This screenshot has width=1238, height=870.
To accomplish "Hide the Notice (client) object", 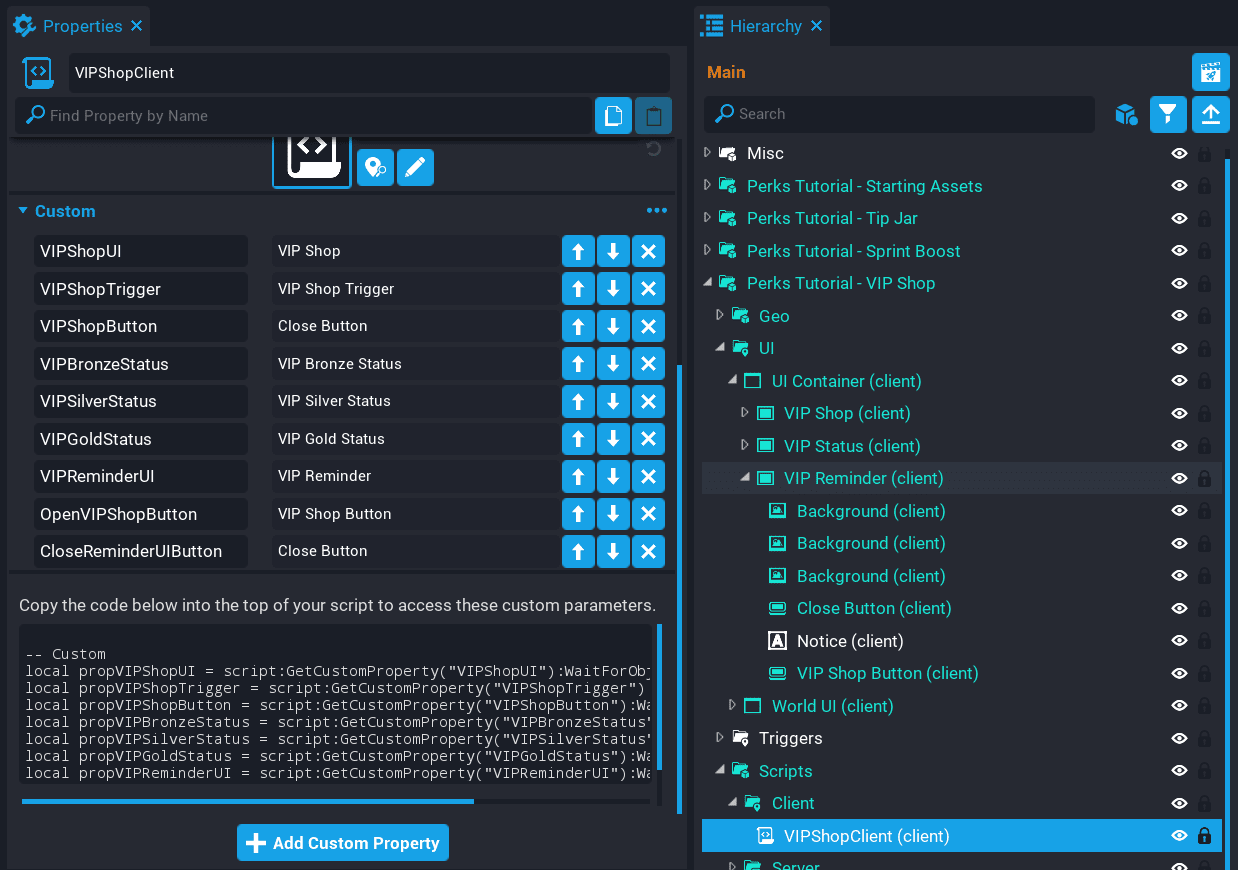I will pyautogui.click(x=1179, y=641).
